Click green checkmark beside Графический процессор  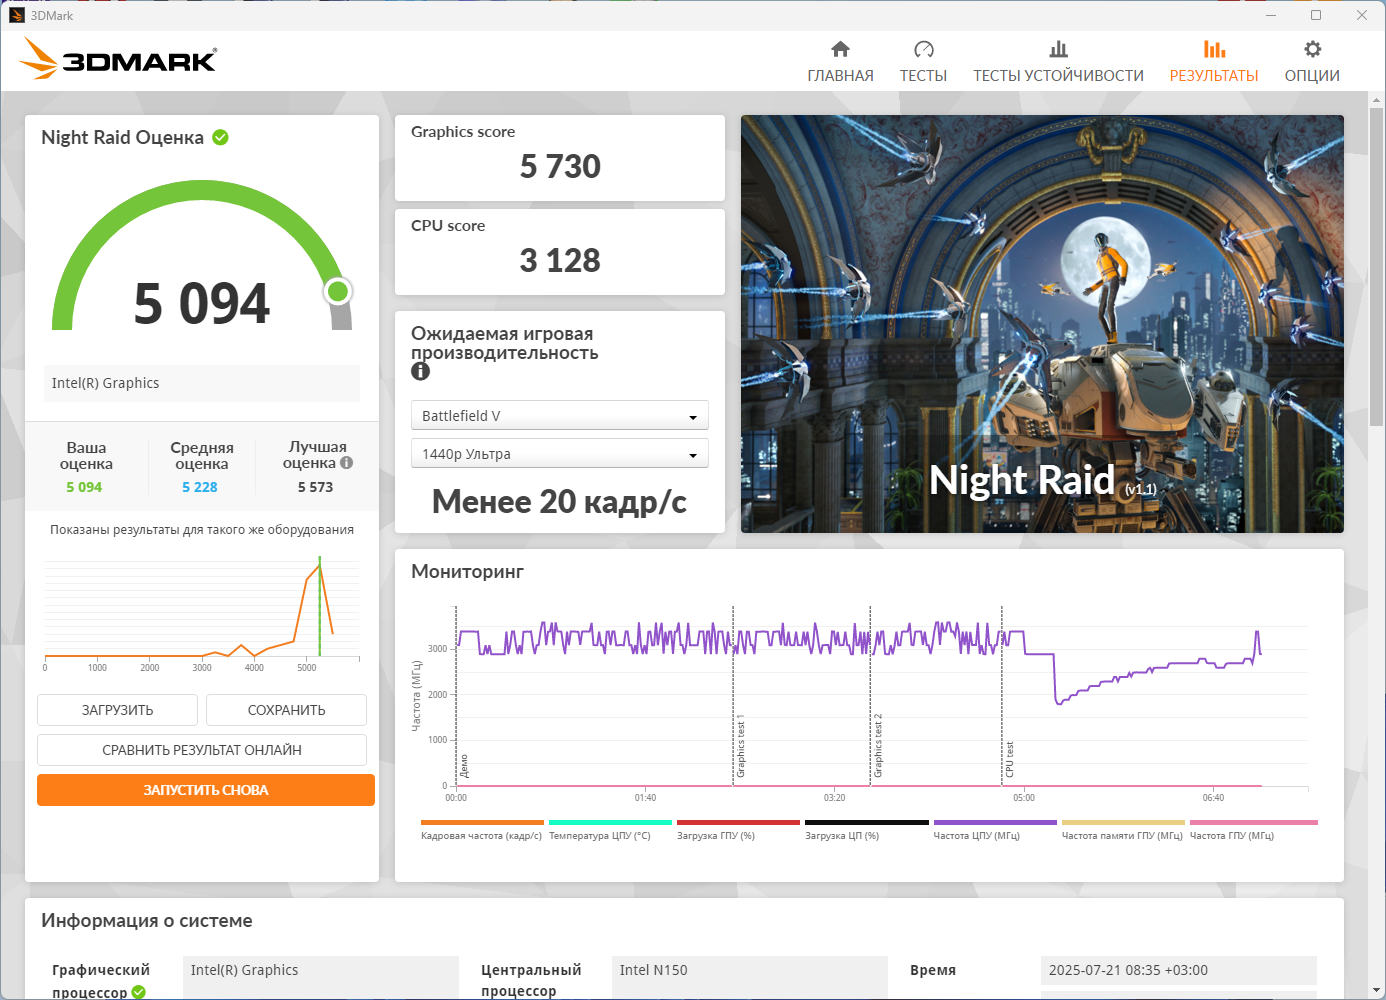(x=138, y=992)
